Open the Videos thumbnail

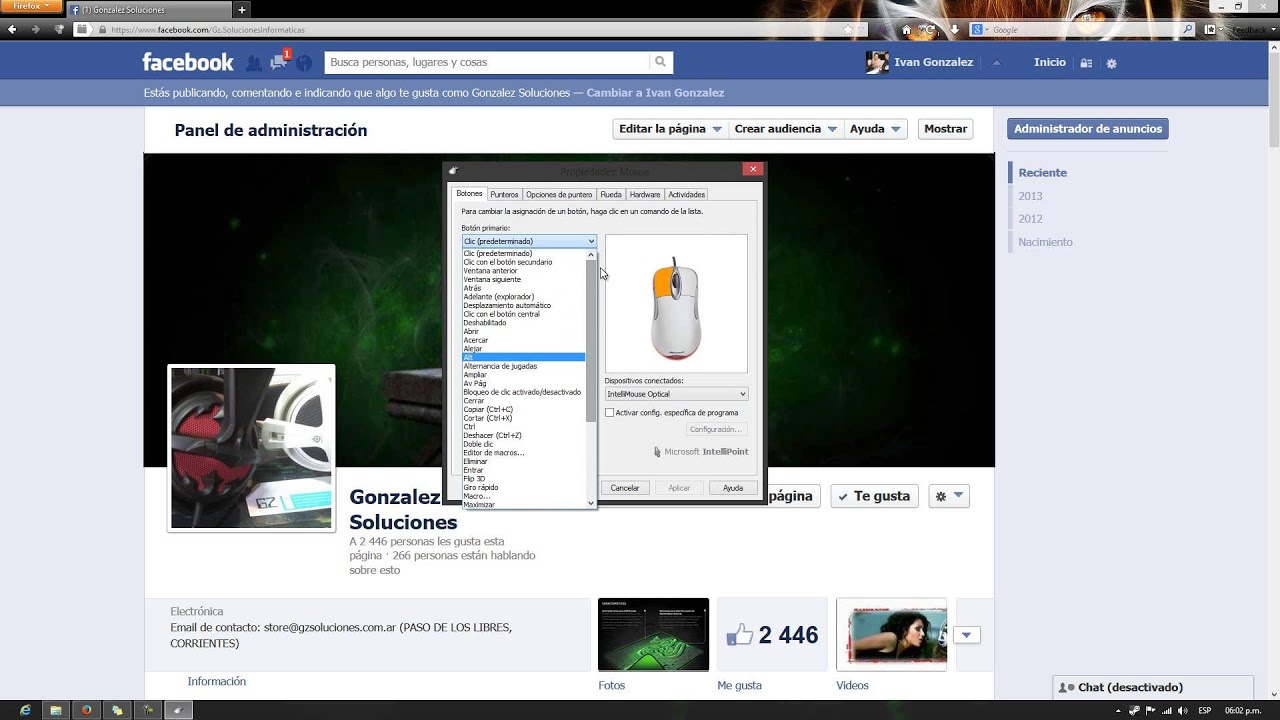(891, 635)
